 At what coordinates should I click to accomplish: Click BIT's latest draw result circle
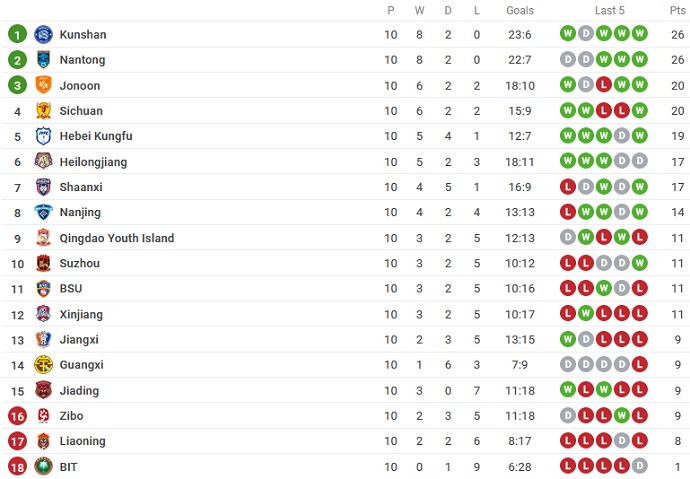click(x=640, y=467)
